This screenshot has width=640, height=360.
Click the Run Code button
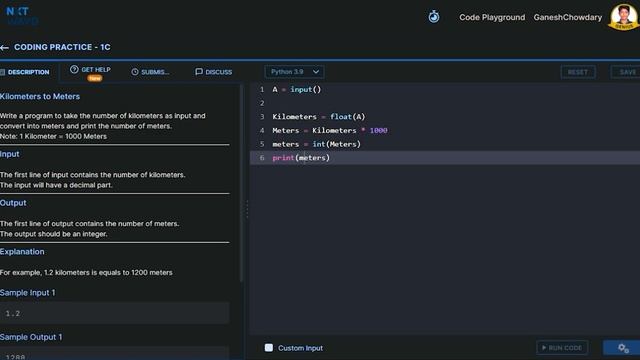click(x=562, y=348)
